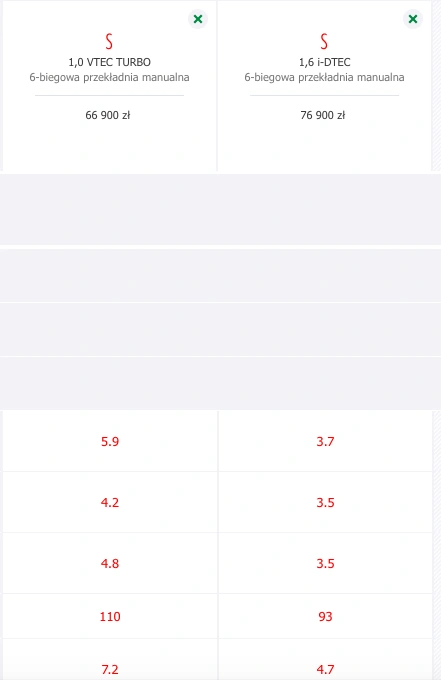Select the 3.5 cell beside 4.8
The height and width of the screenshot is (680, 441).
[325, 563]
